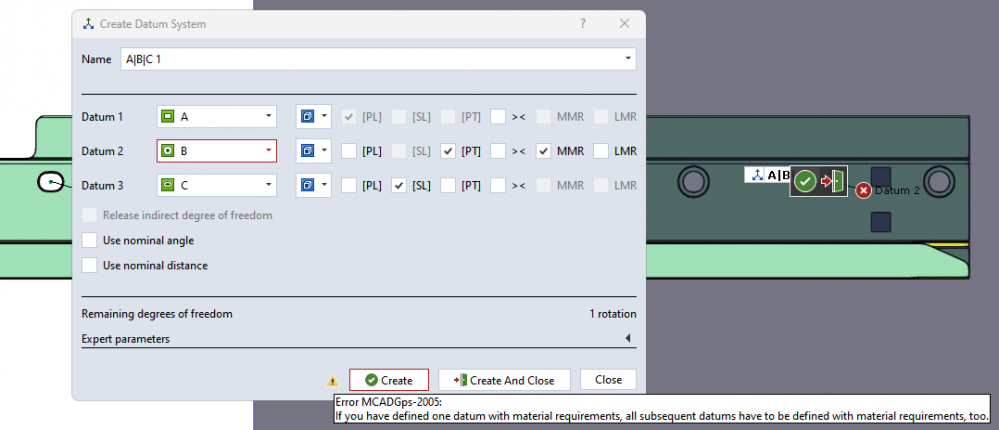The height and width of the screenshot is (430, 999).
Task: Open the Datum 3 feature dropdown showing C
Action: coord(217,185)
